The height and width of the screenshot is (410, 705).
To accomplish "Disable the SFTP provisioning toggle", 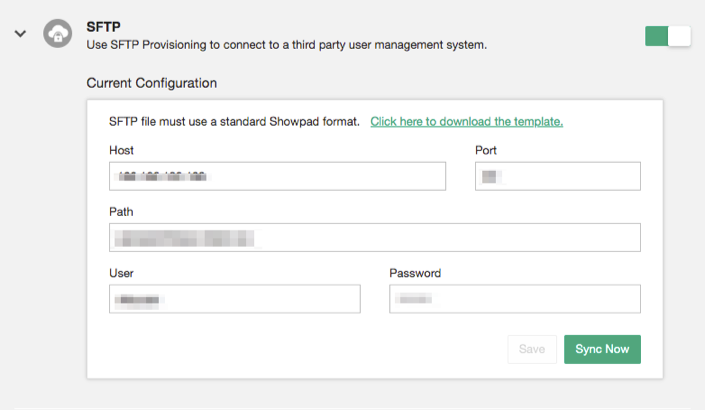I will click(668, 36).
